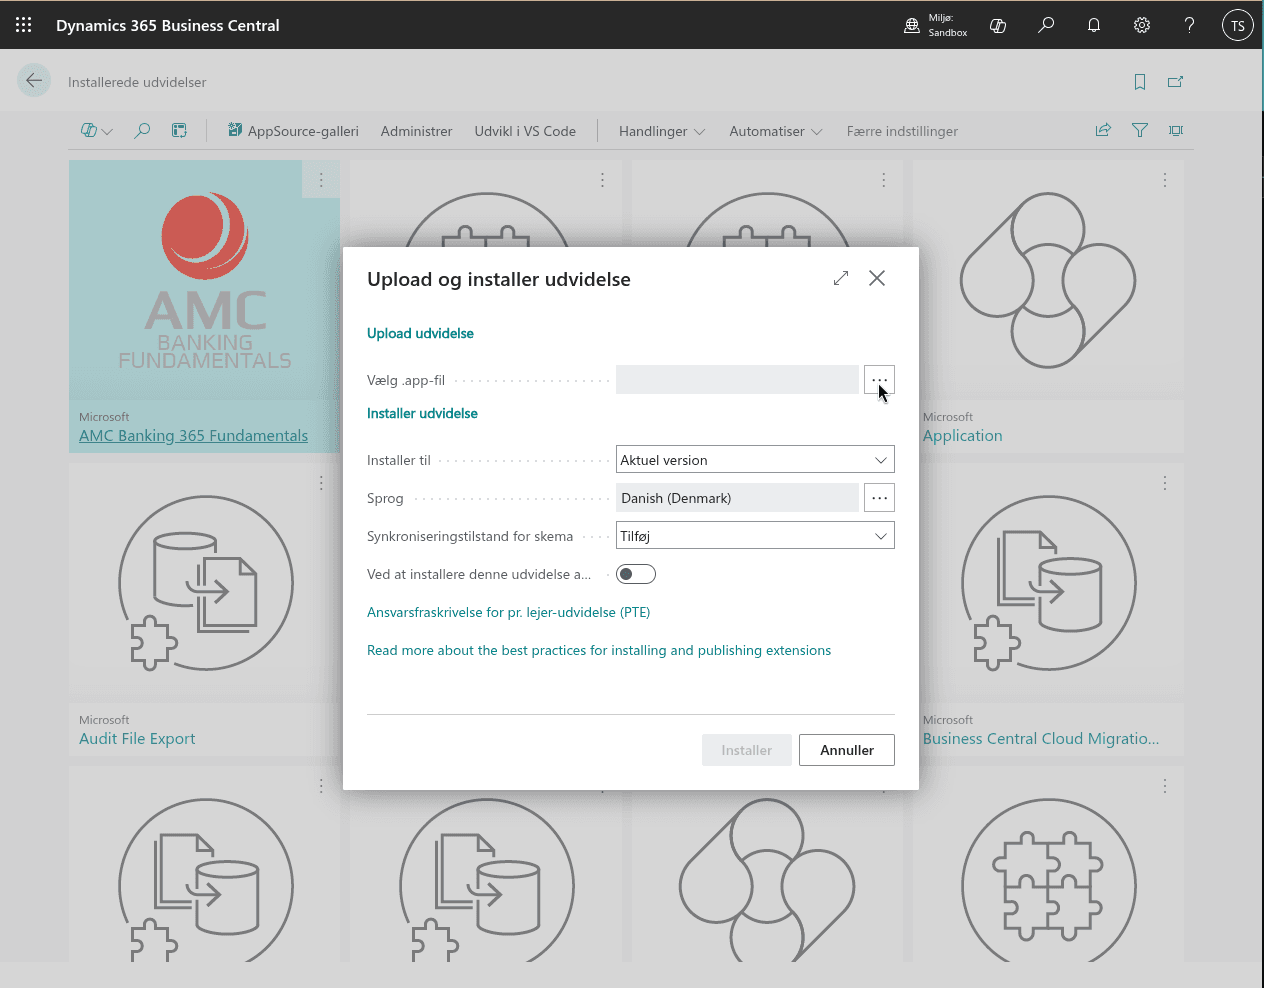Open the help question mark
Image resolution: width=1264 pixels, height=988 pixels.
click(1189, 26)
